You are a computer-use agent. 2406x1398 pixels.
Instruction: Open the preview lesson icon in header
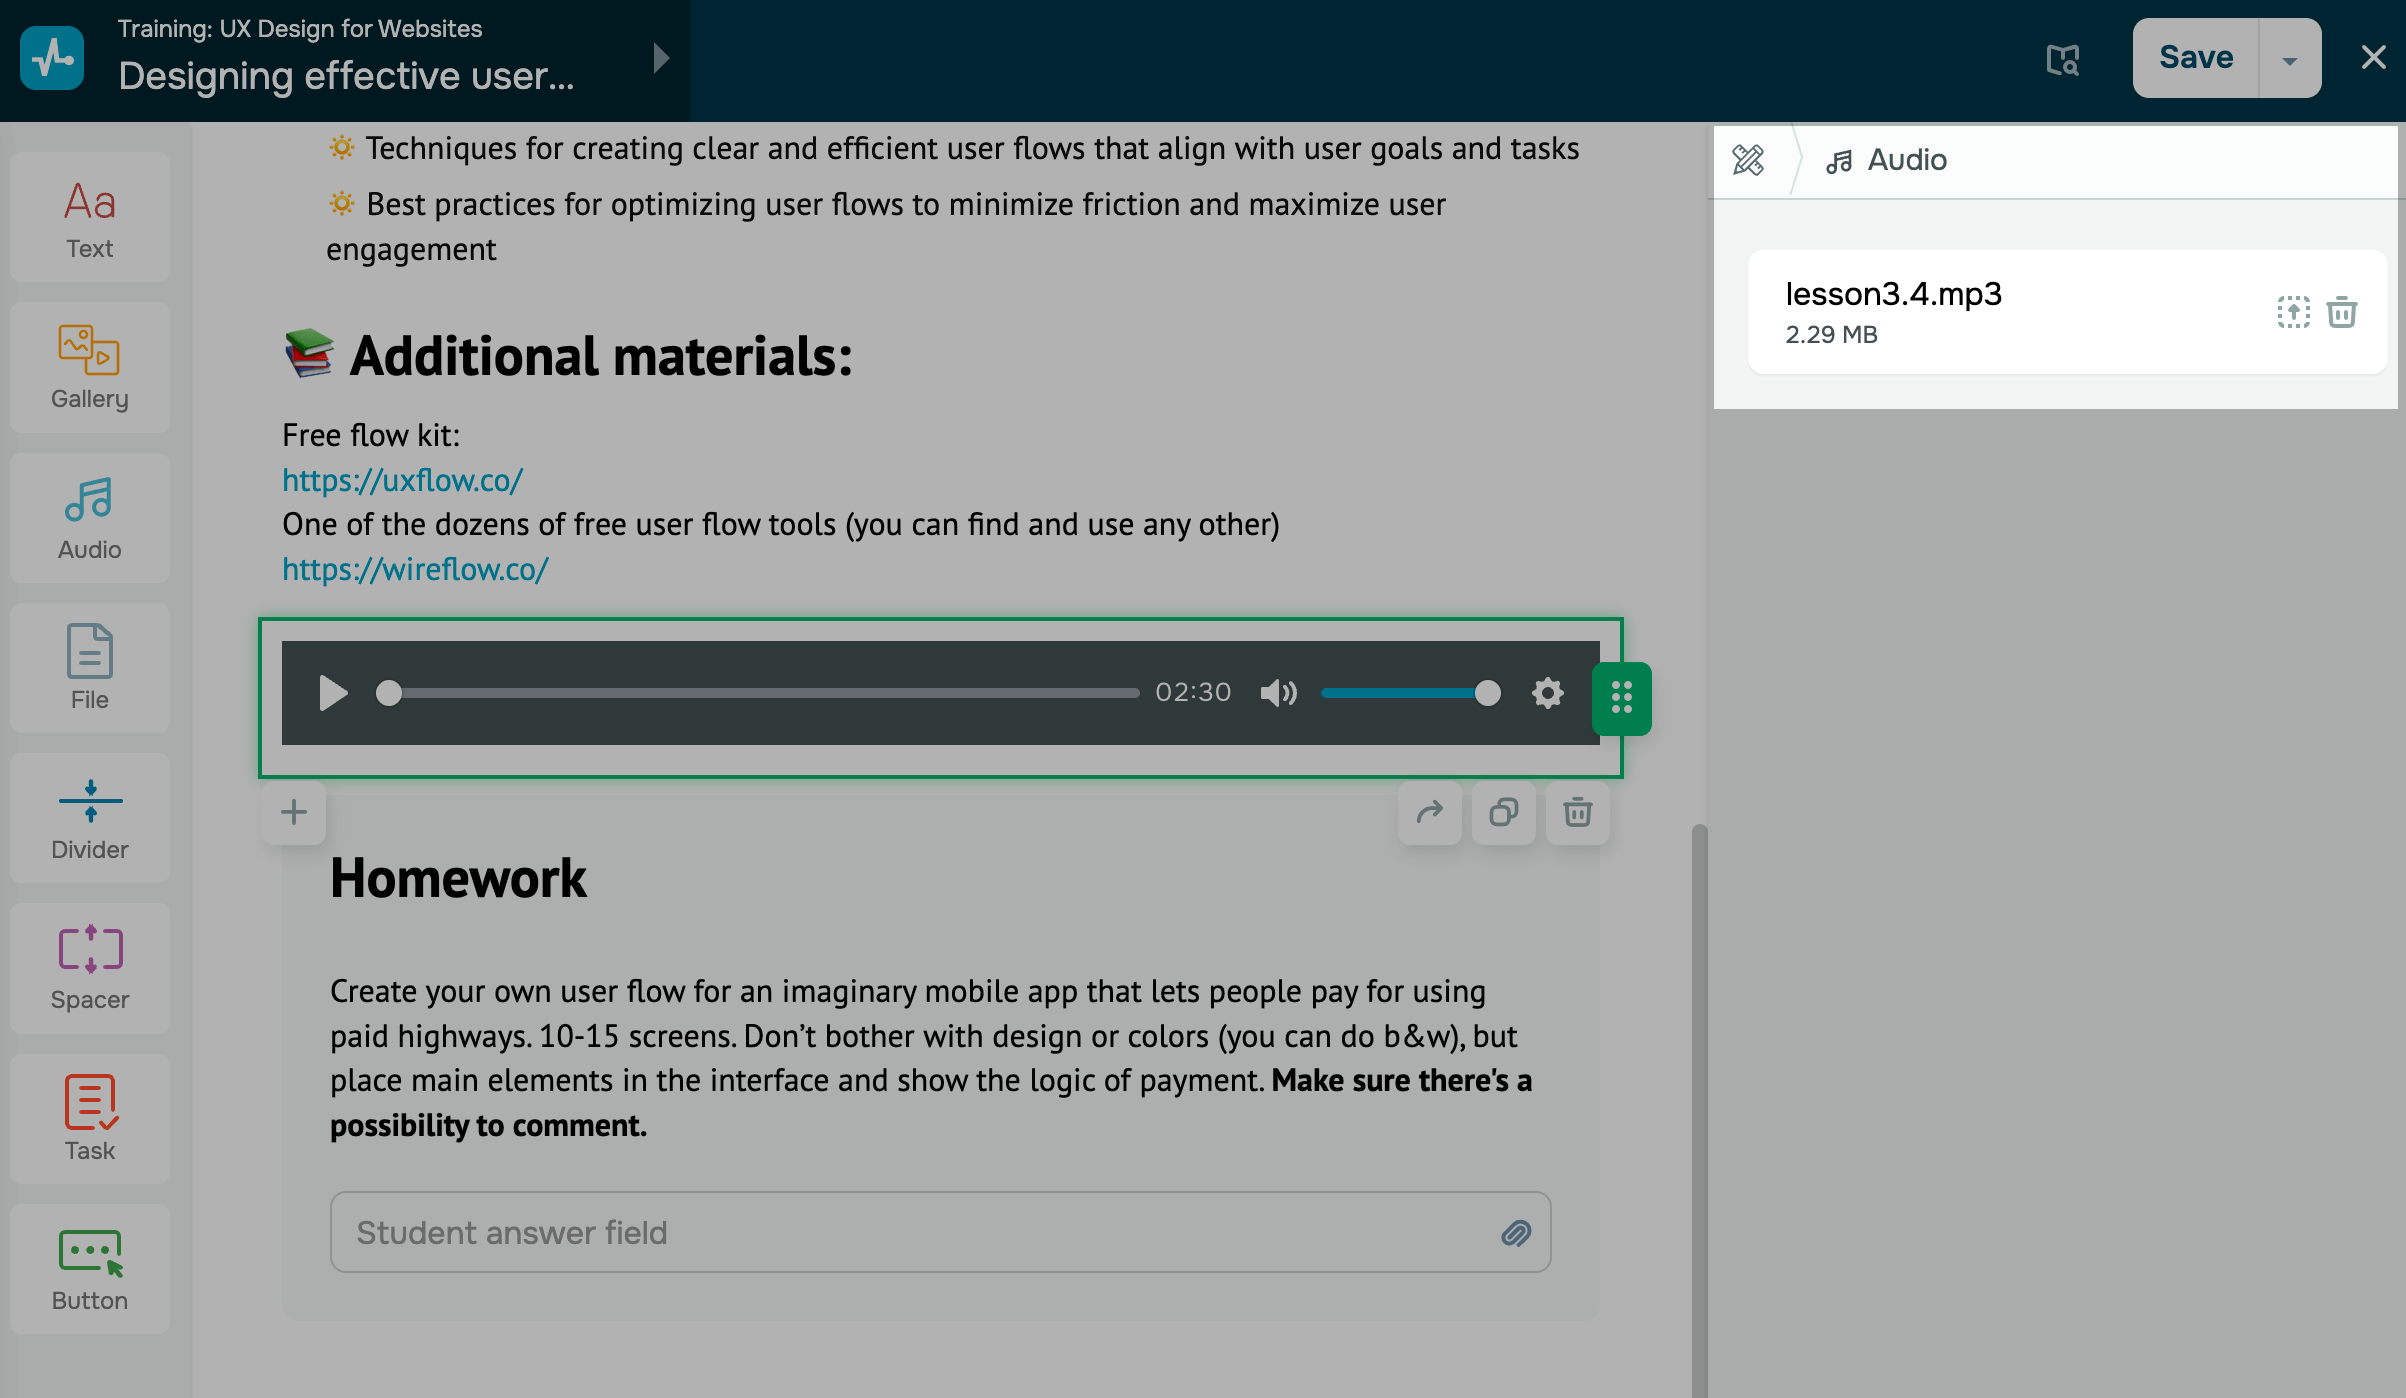click(2062, 58)
